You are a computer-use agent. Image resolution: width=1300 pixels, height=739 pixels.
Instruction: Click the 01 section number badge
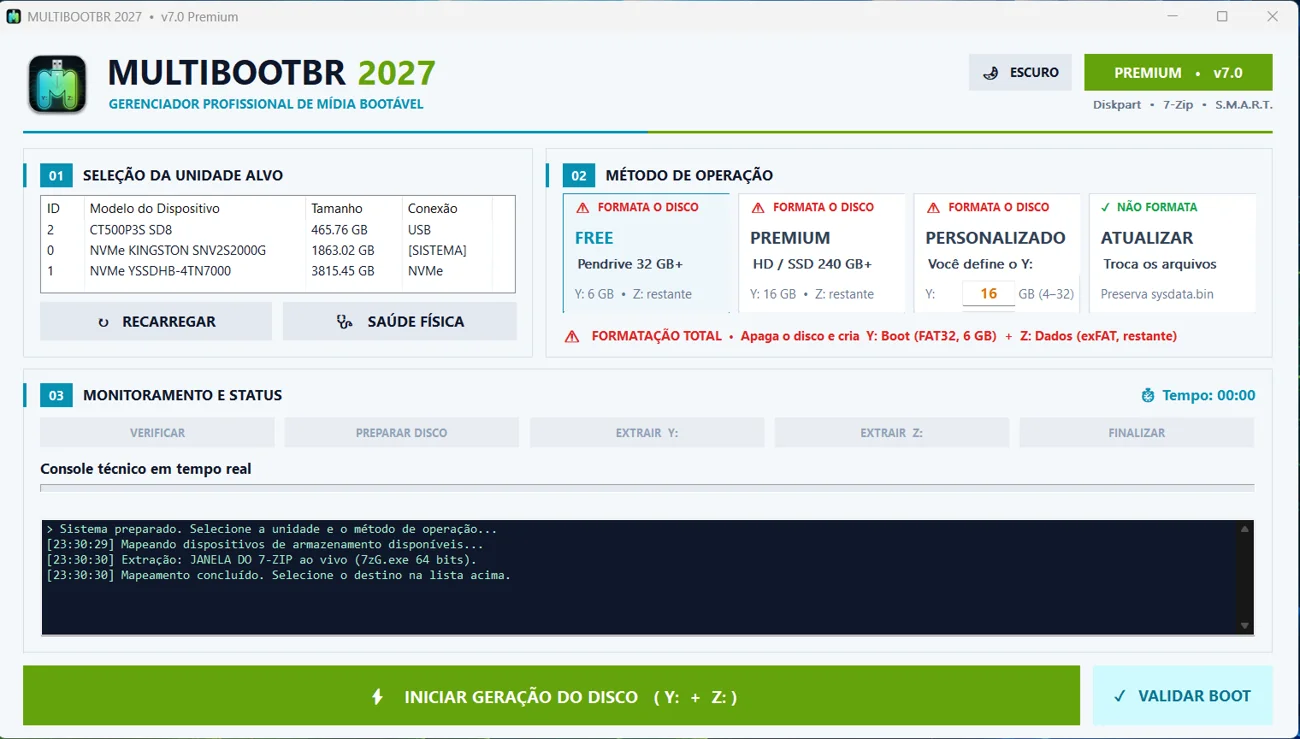(x=56, y=175)
